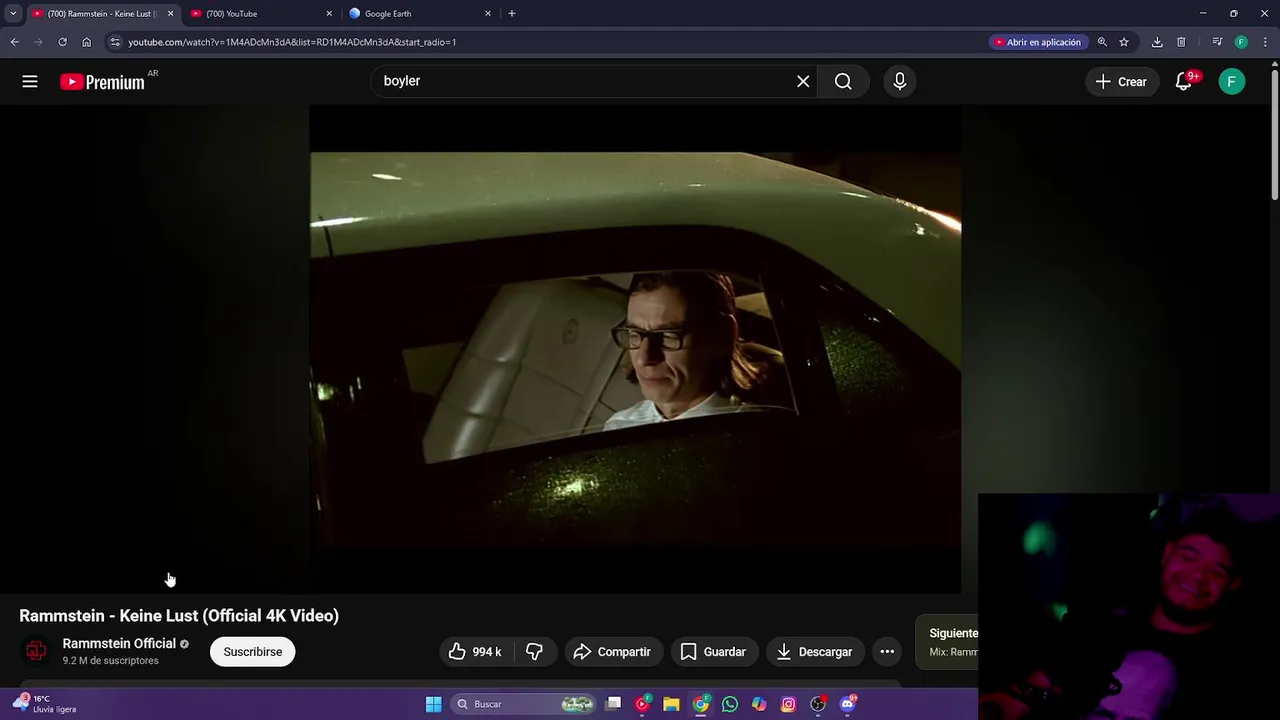Click the video title Rammstein - Keine Lust
This screenshot has height=720, width=1280.
point(179,616)
